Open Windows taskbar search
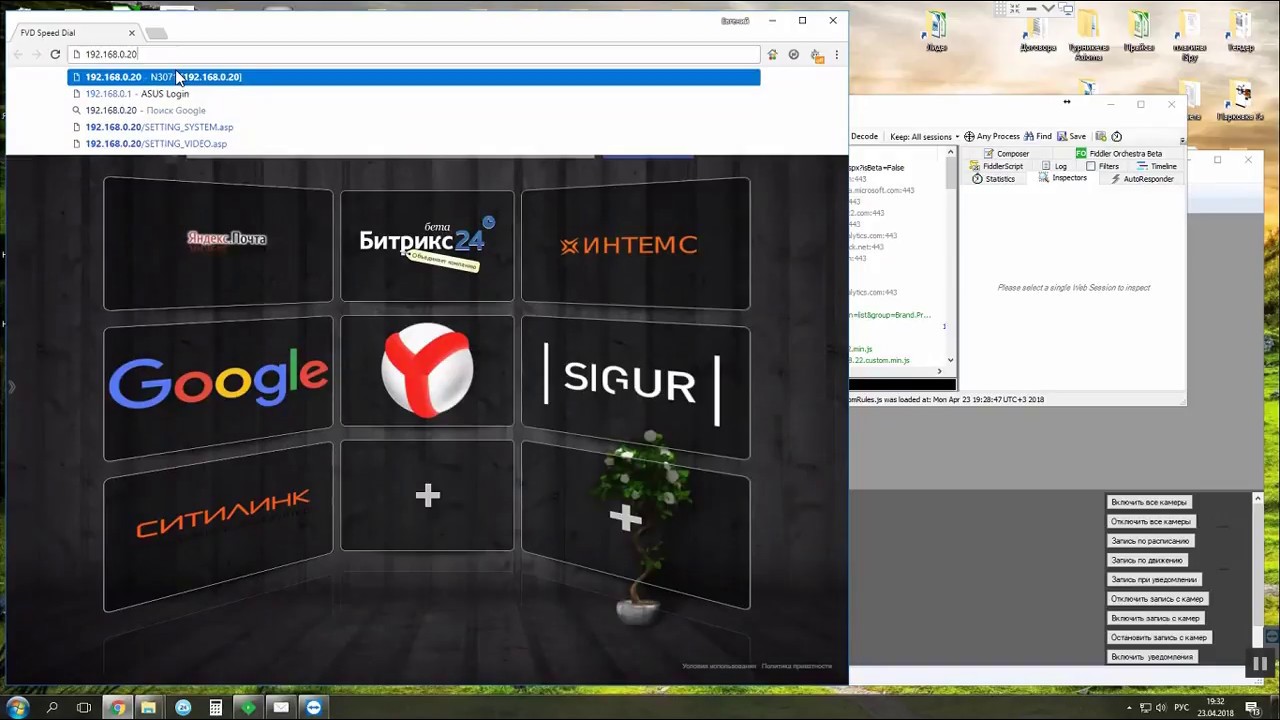The image size is (1280, 720). [52, 708]
